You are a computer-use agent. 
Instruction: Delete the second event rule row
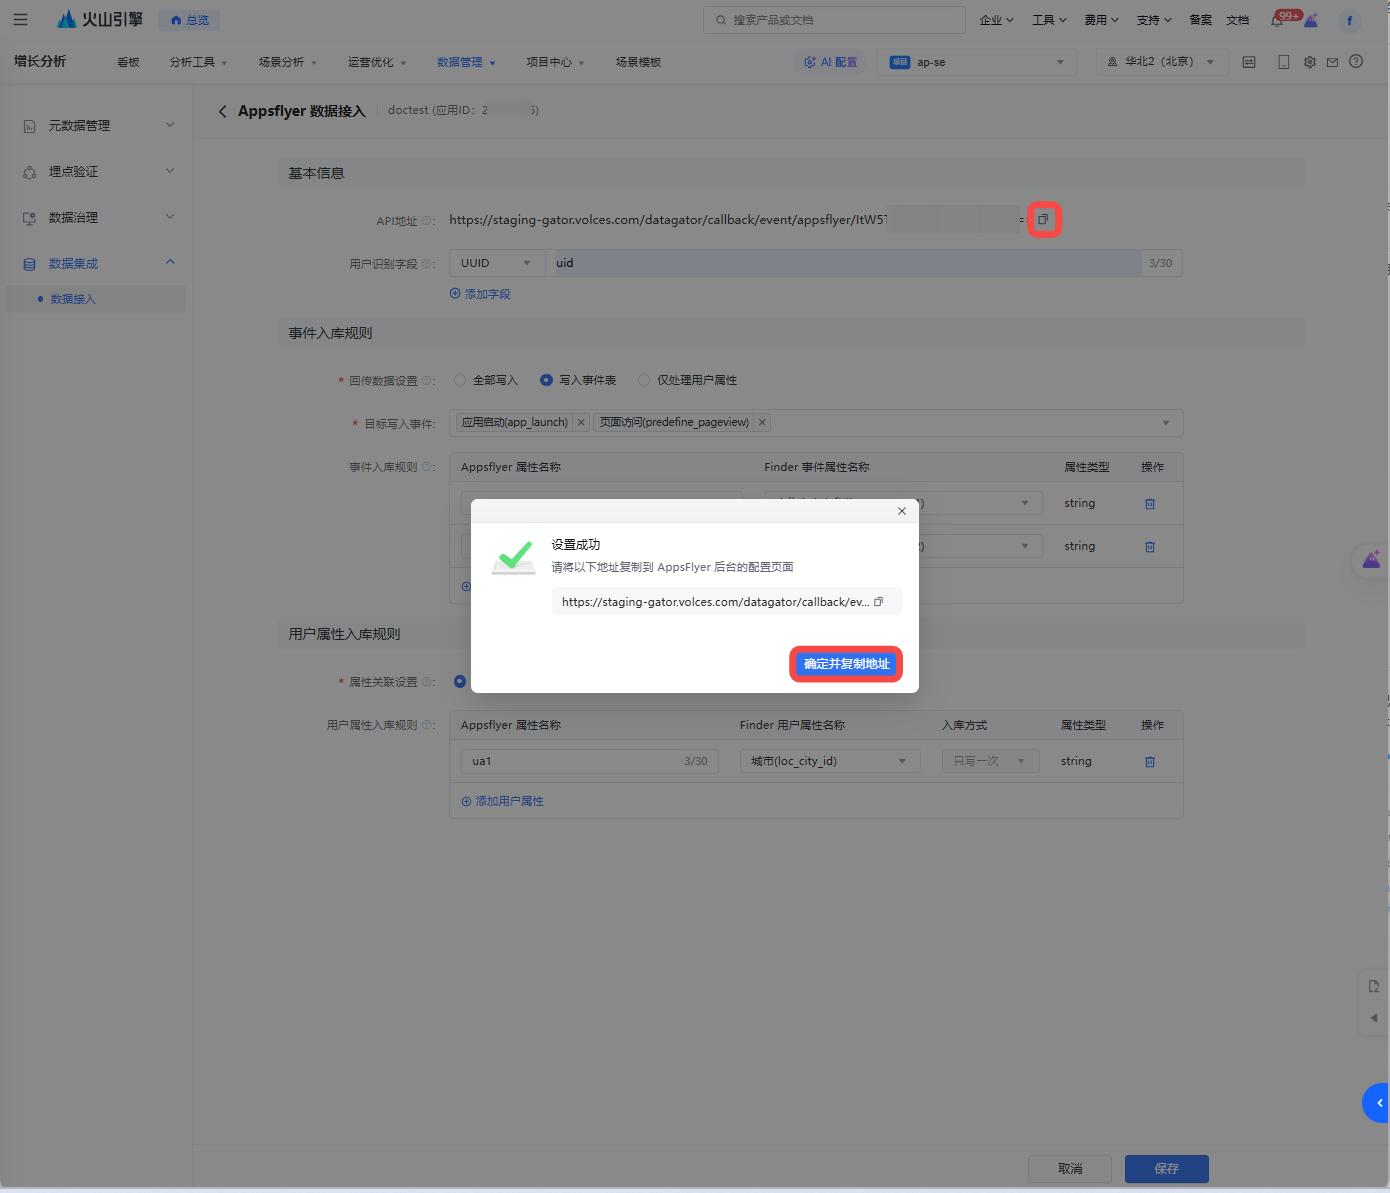coord(1150,547)
